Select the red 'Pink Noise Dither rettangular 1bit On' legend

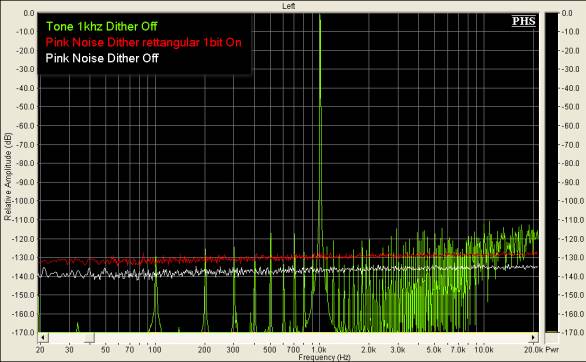click(x=144, y=42)
